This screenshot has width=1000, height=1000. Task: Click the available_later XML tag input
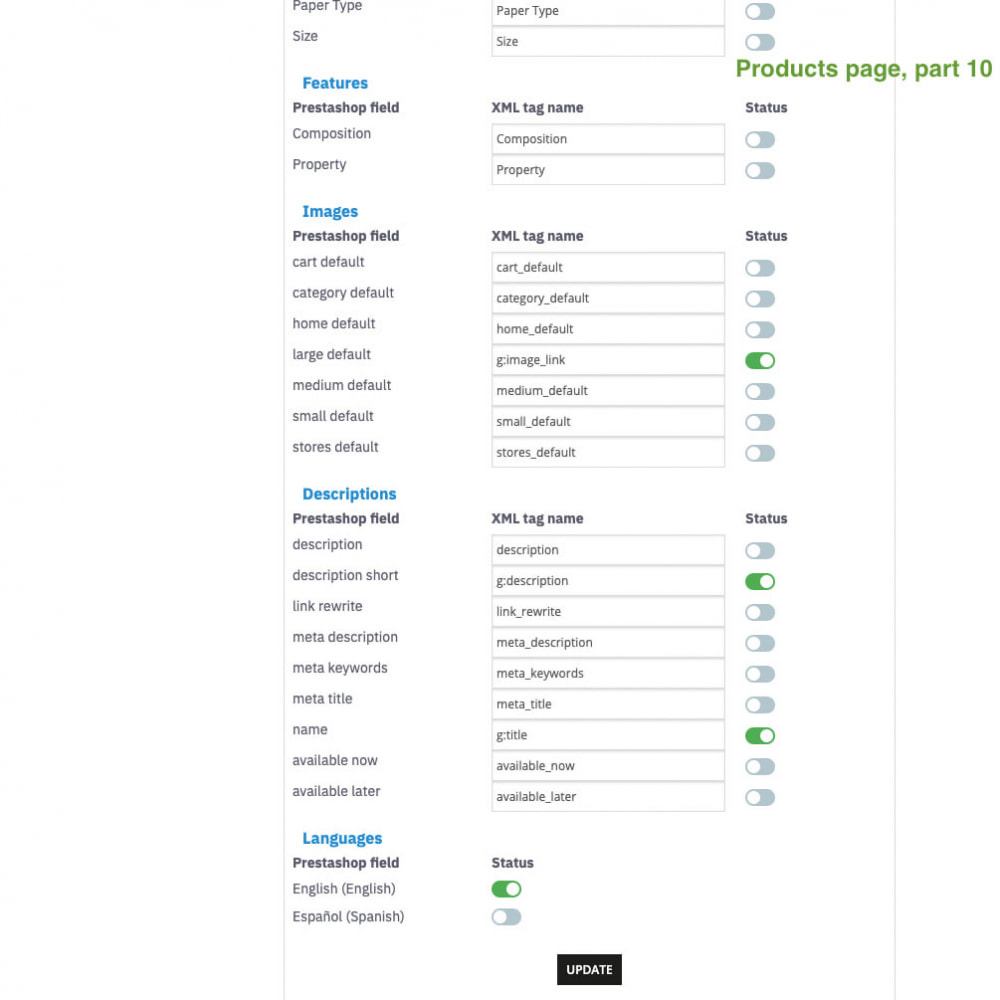tap(607, 797)
